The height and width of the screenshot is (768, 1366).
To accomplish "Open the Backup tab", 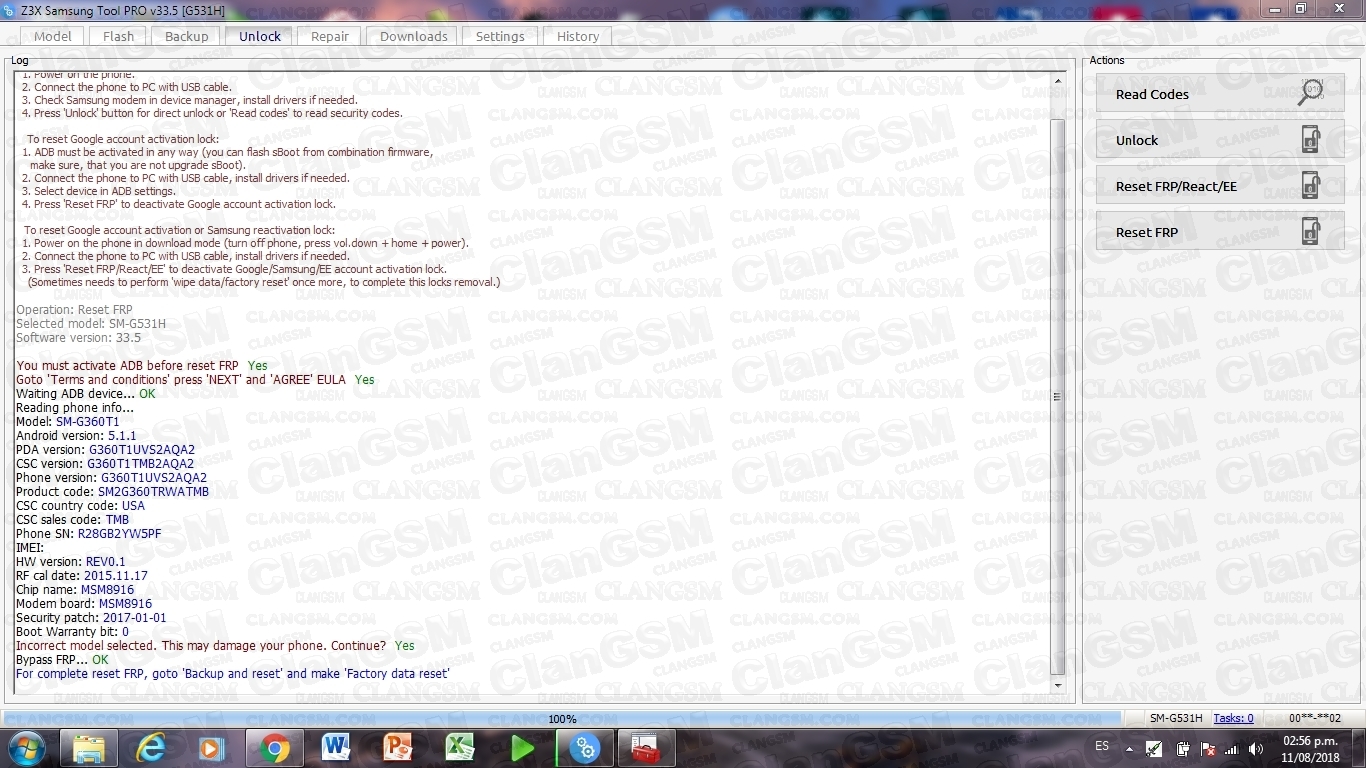I will coord(187,36).
